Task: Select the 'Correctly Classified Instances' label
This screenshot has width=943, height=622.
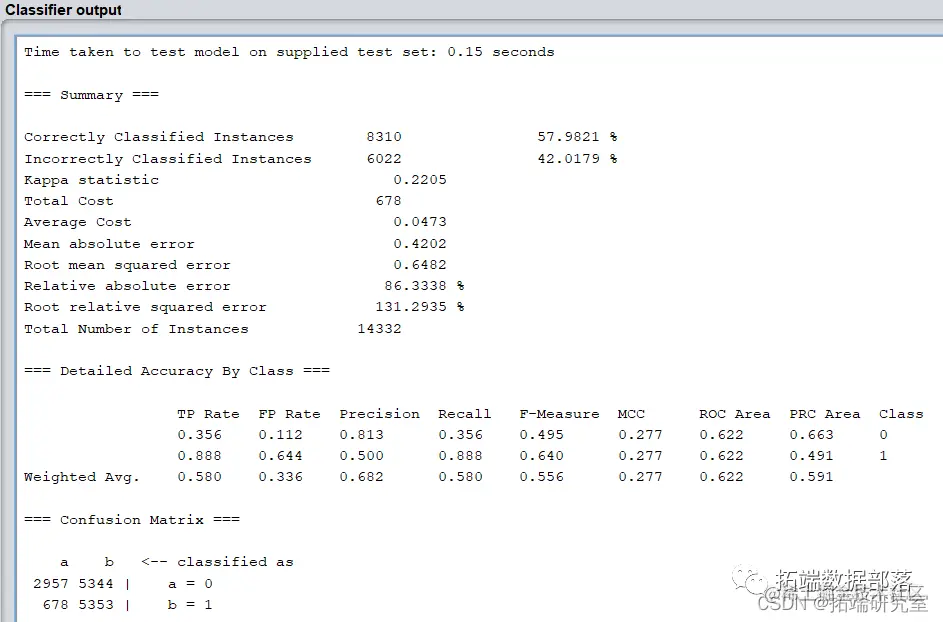Action: tap(159, 137)
